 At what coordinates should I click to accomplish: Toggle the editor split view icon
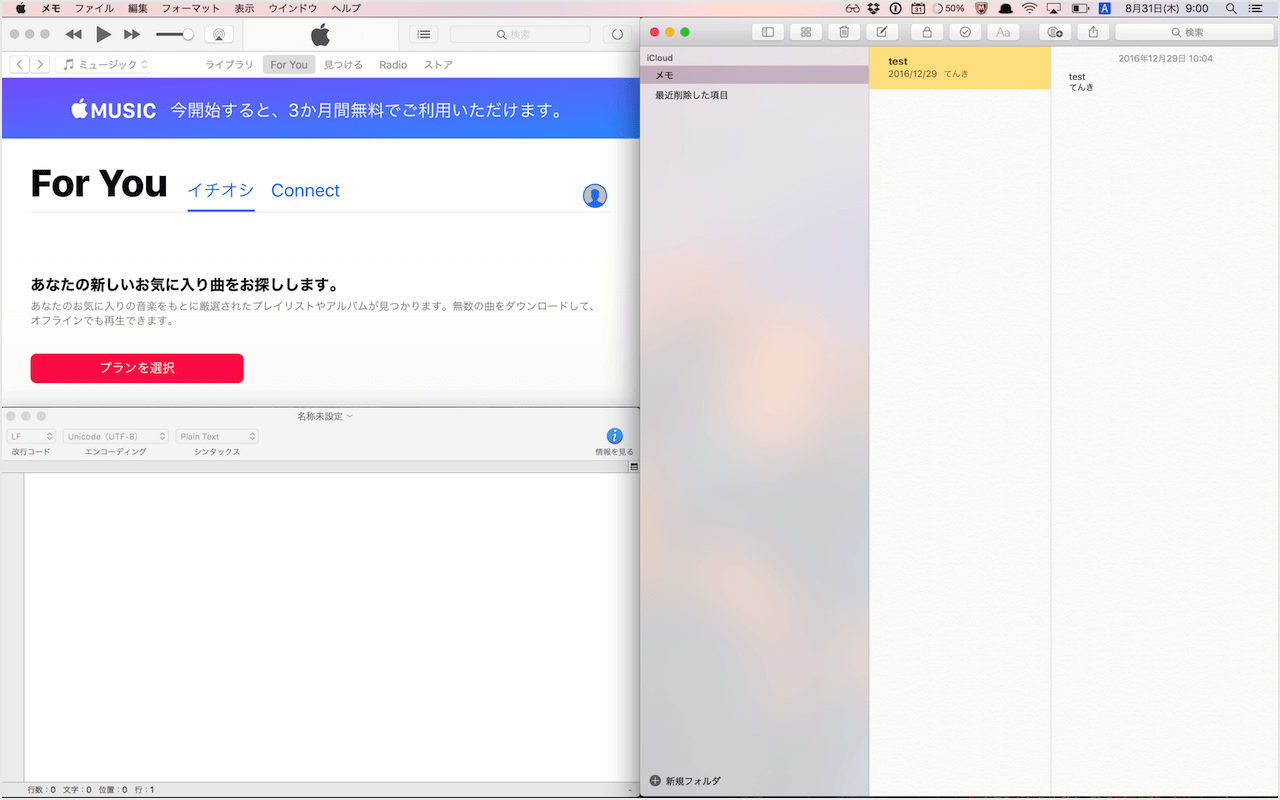634,467
